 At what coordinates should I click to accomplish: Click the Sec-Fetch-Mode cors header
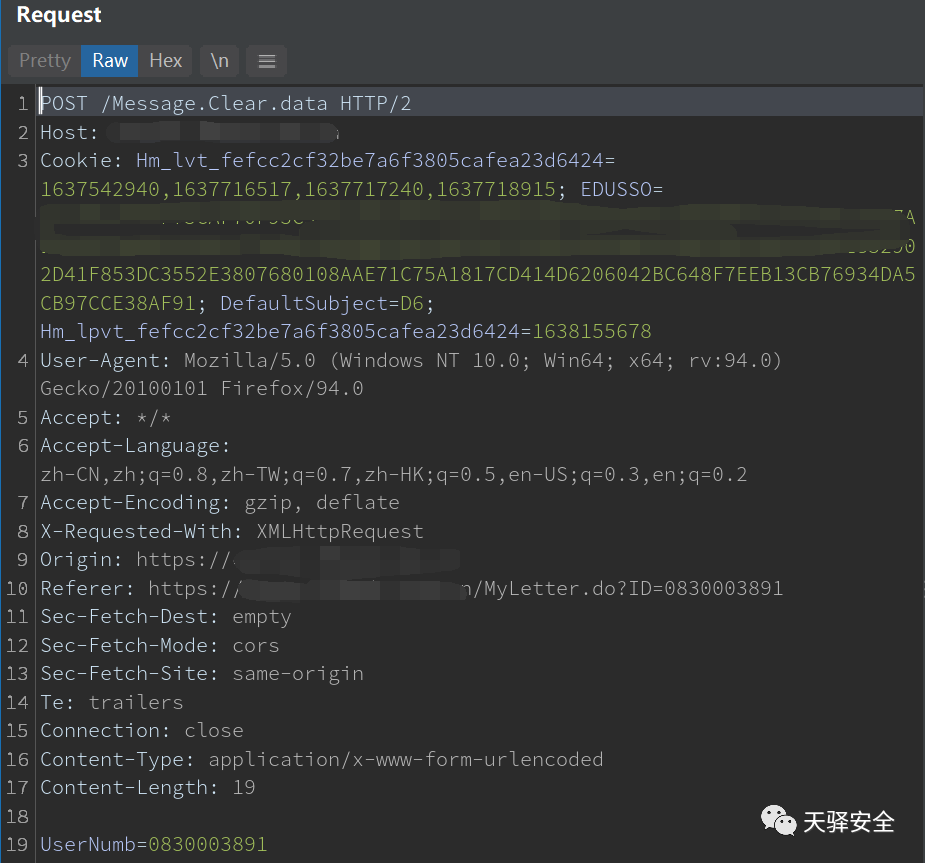pyautogui.click(x=159, y=646)
